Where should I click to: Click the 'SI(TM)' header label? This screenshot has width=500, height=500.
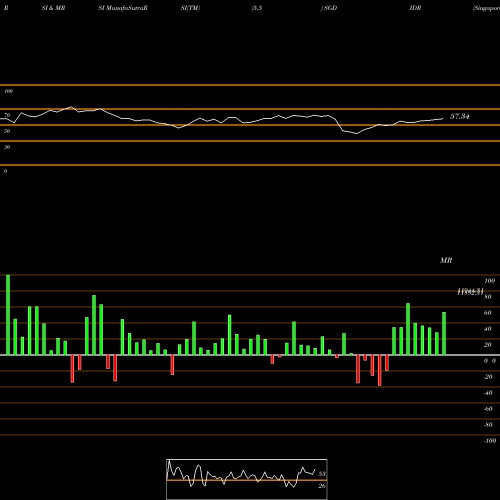click(190, 8)
